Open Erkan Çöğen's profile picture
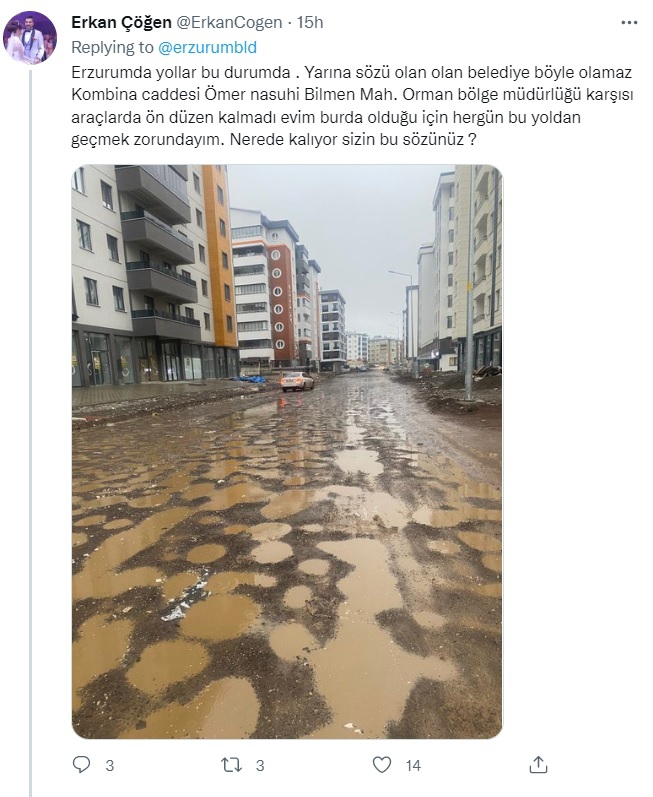 click(30, 38)
